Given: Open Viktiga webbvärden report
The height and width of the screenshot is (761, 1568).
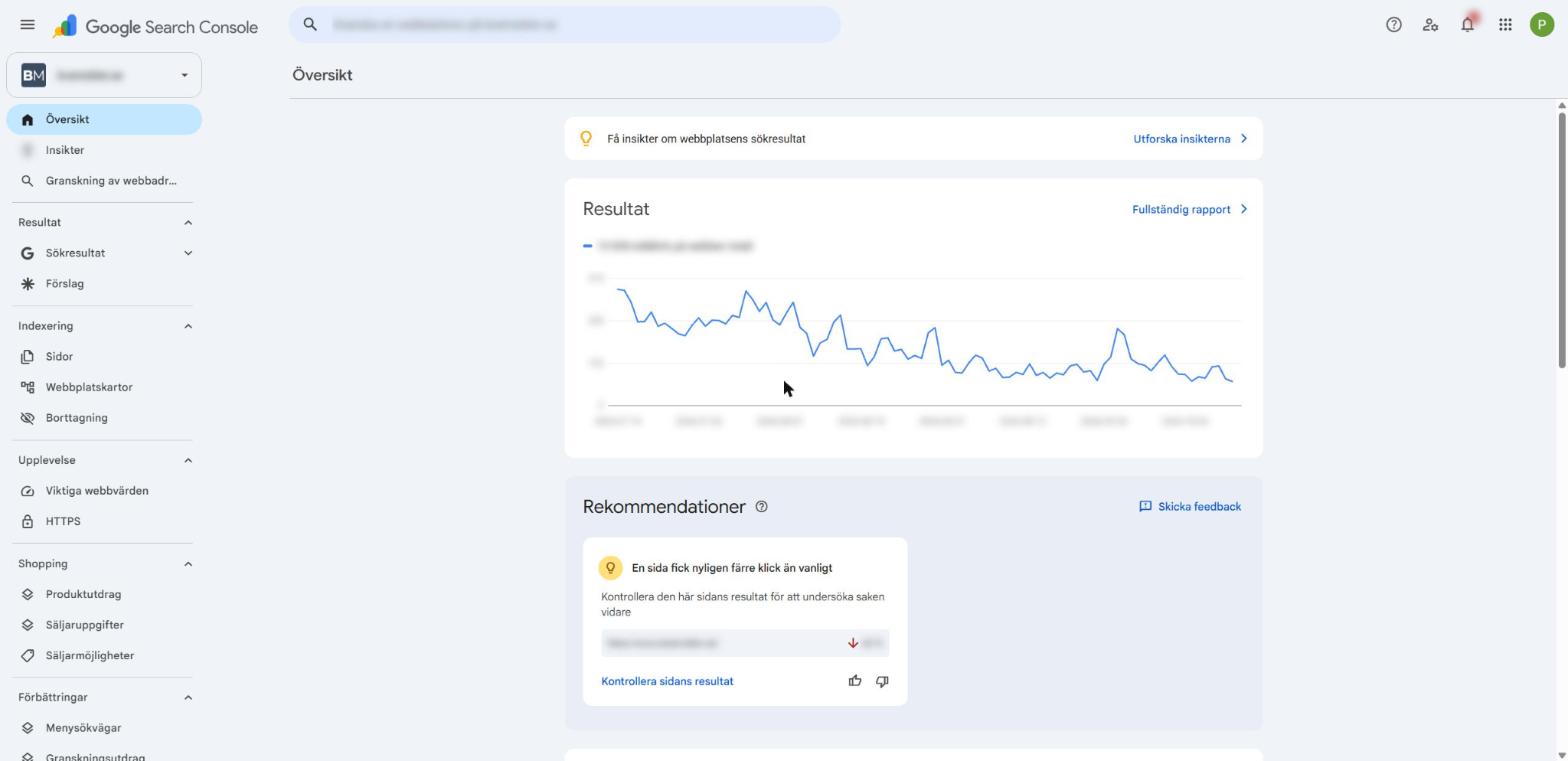Looking at the screenshot, I should [104, 491].
